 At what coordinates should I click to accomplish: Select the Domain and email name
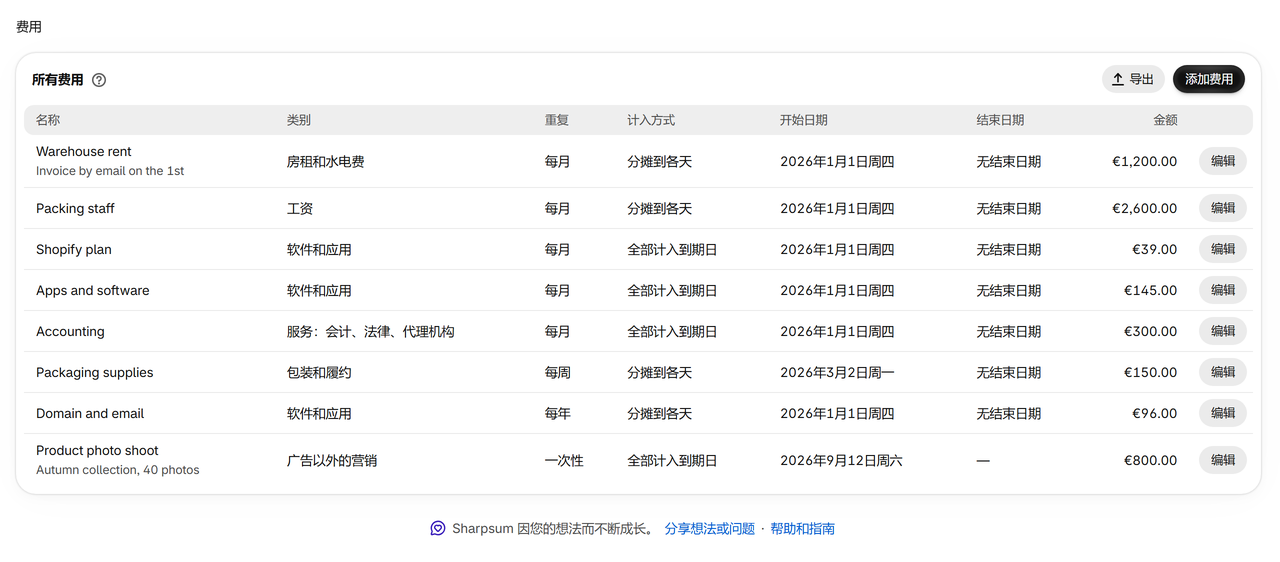click(90, 414)
